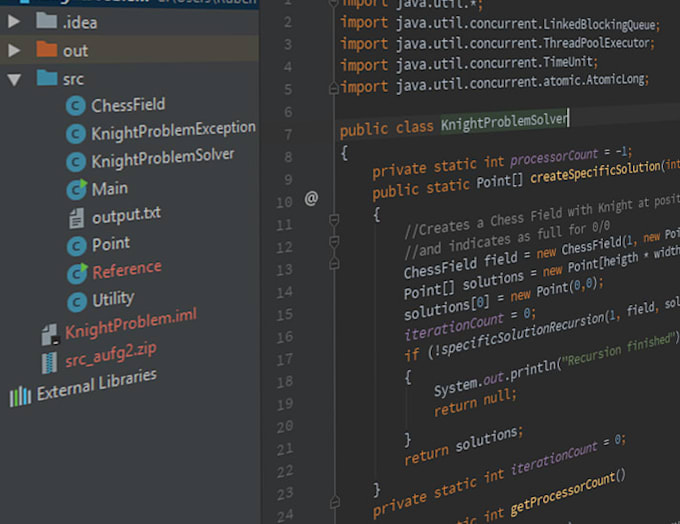Click the highlighted KnightProblemSolver class name in editor
Screen dimensions: 680x524
(504, 123)
